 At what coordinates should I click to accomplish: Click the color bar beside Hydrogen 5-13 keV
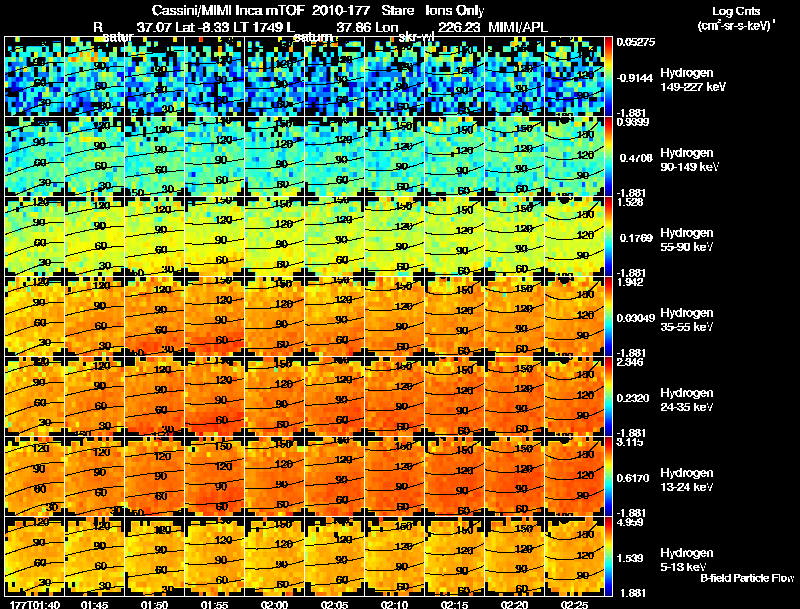608,557
